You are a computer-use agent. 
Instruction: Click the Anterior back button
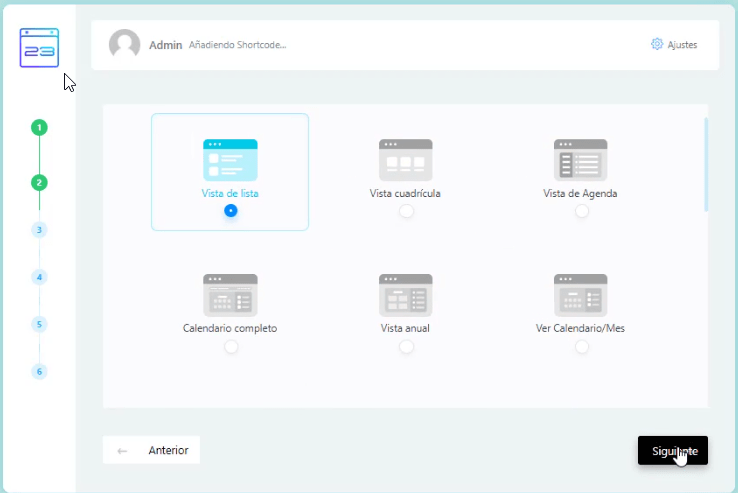pos(151,450)
